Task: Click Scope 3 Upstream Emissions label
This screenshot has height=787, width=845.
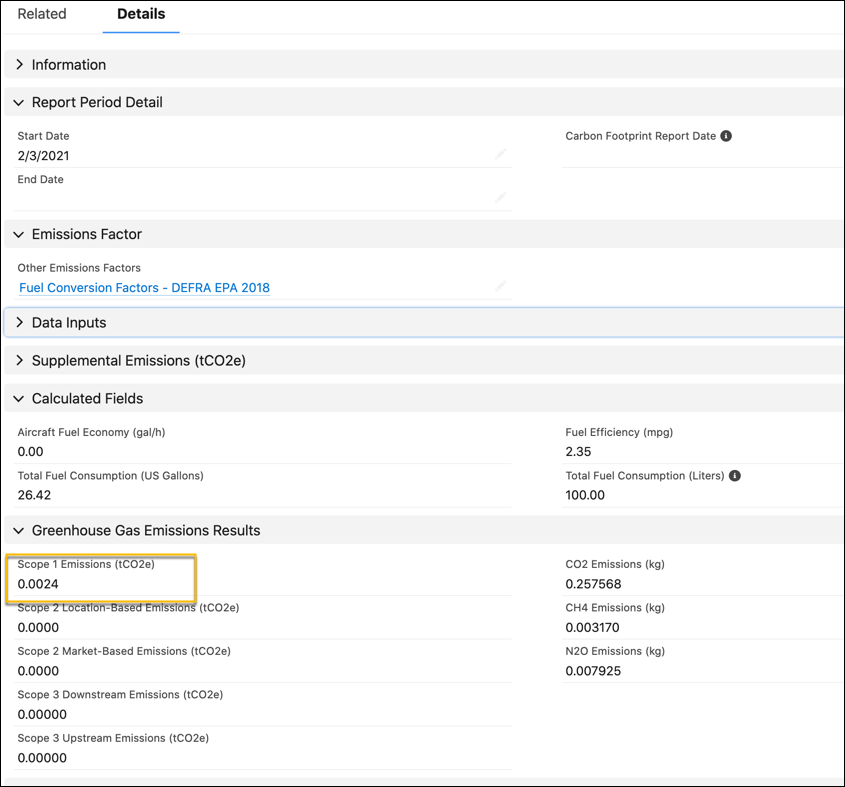Action: click(x=113, y=738)
